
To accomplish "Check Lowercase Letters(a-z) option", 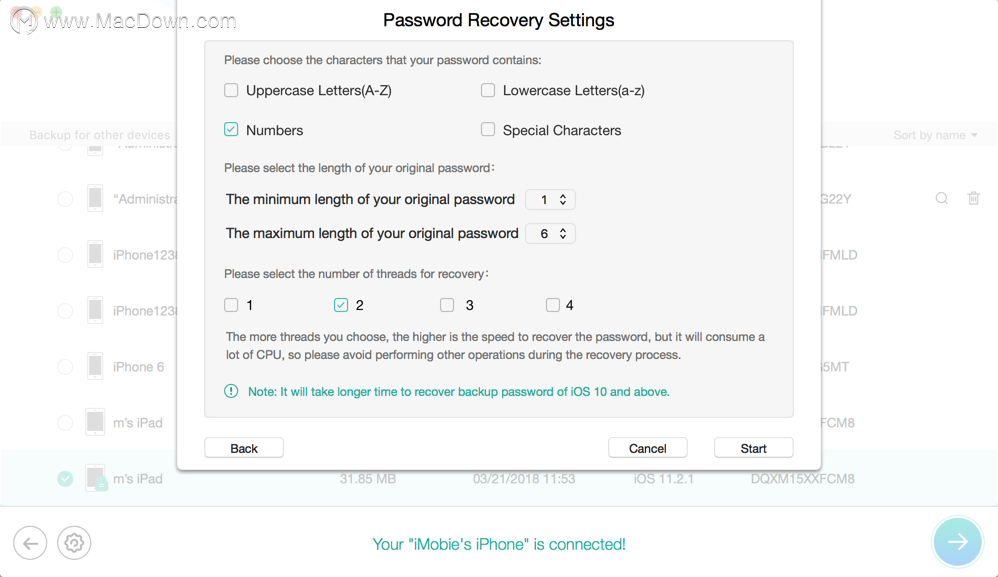I will [488, 90].
